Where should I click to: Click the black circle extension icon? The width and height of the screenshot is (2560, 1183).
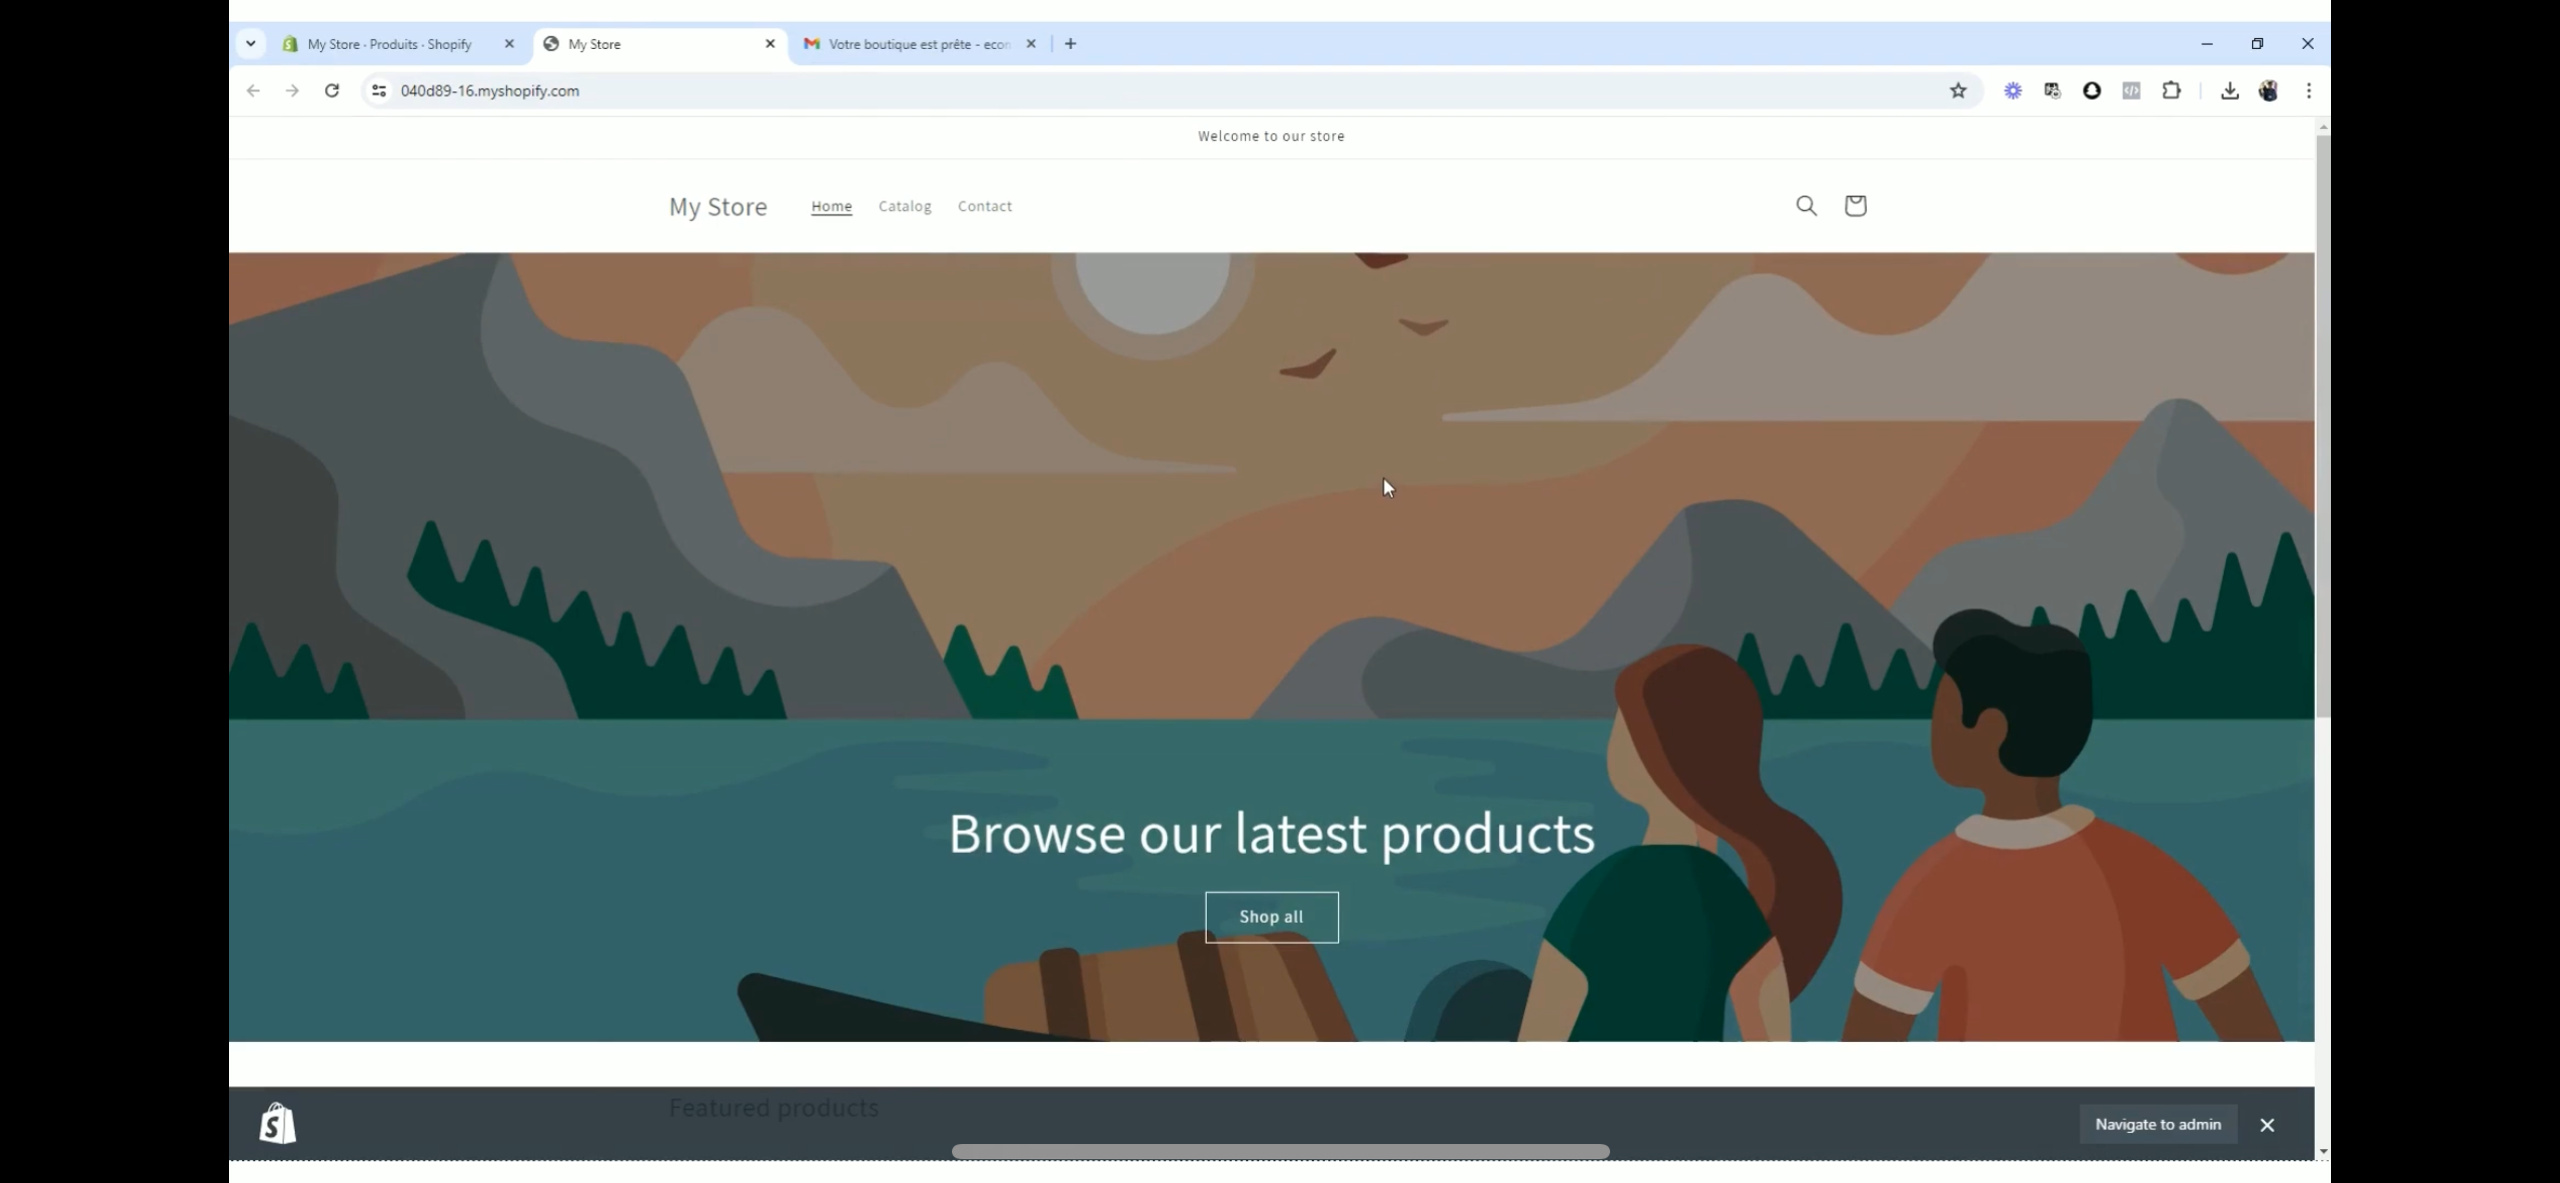point(2092,91)
